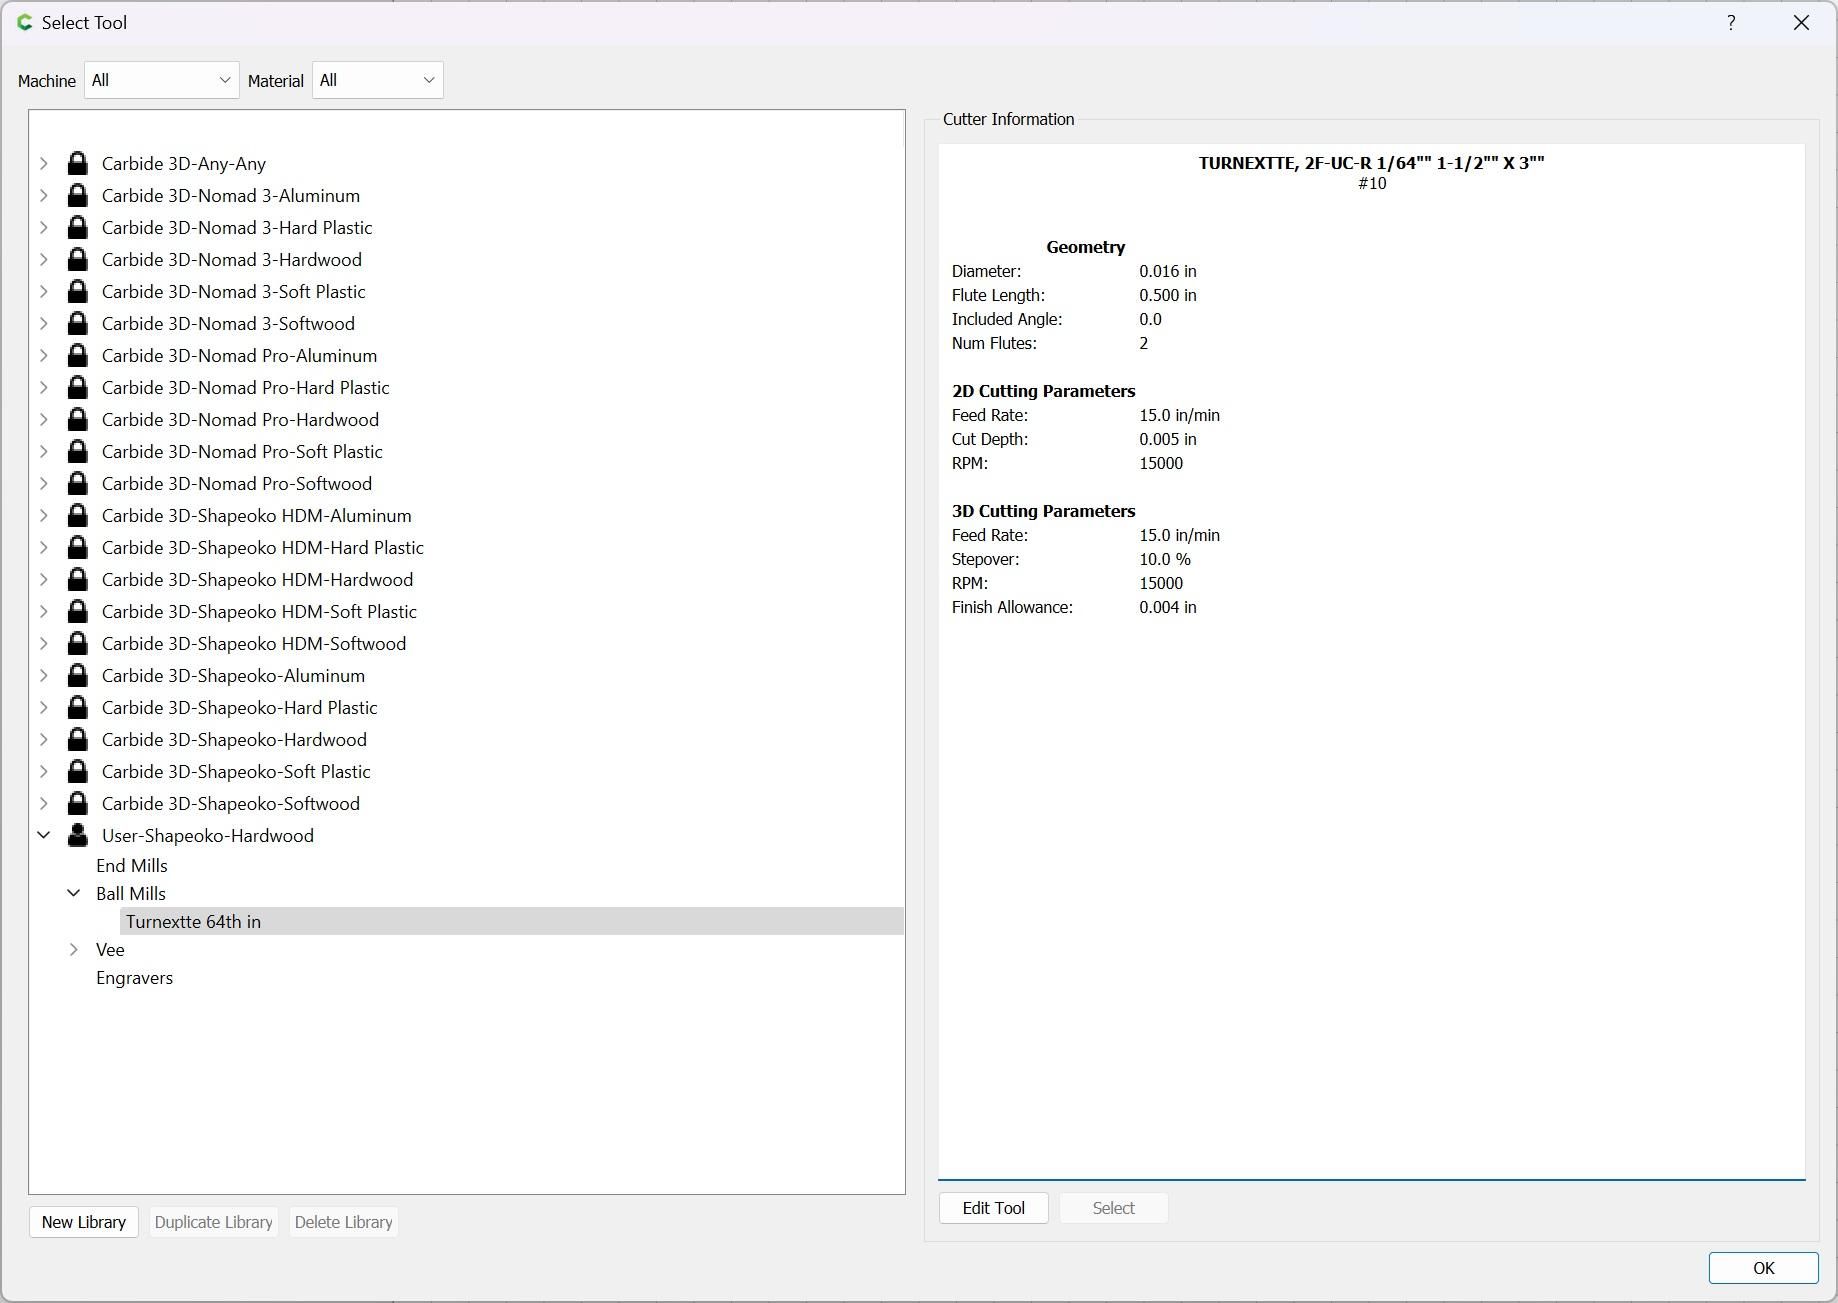Click the Stepover 10.0 % value

click(x=1165, y=559)
